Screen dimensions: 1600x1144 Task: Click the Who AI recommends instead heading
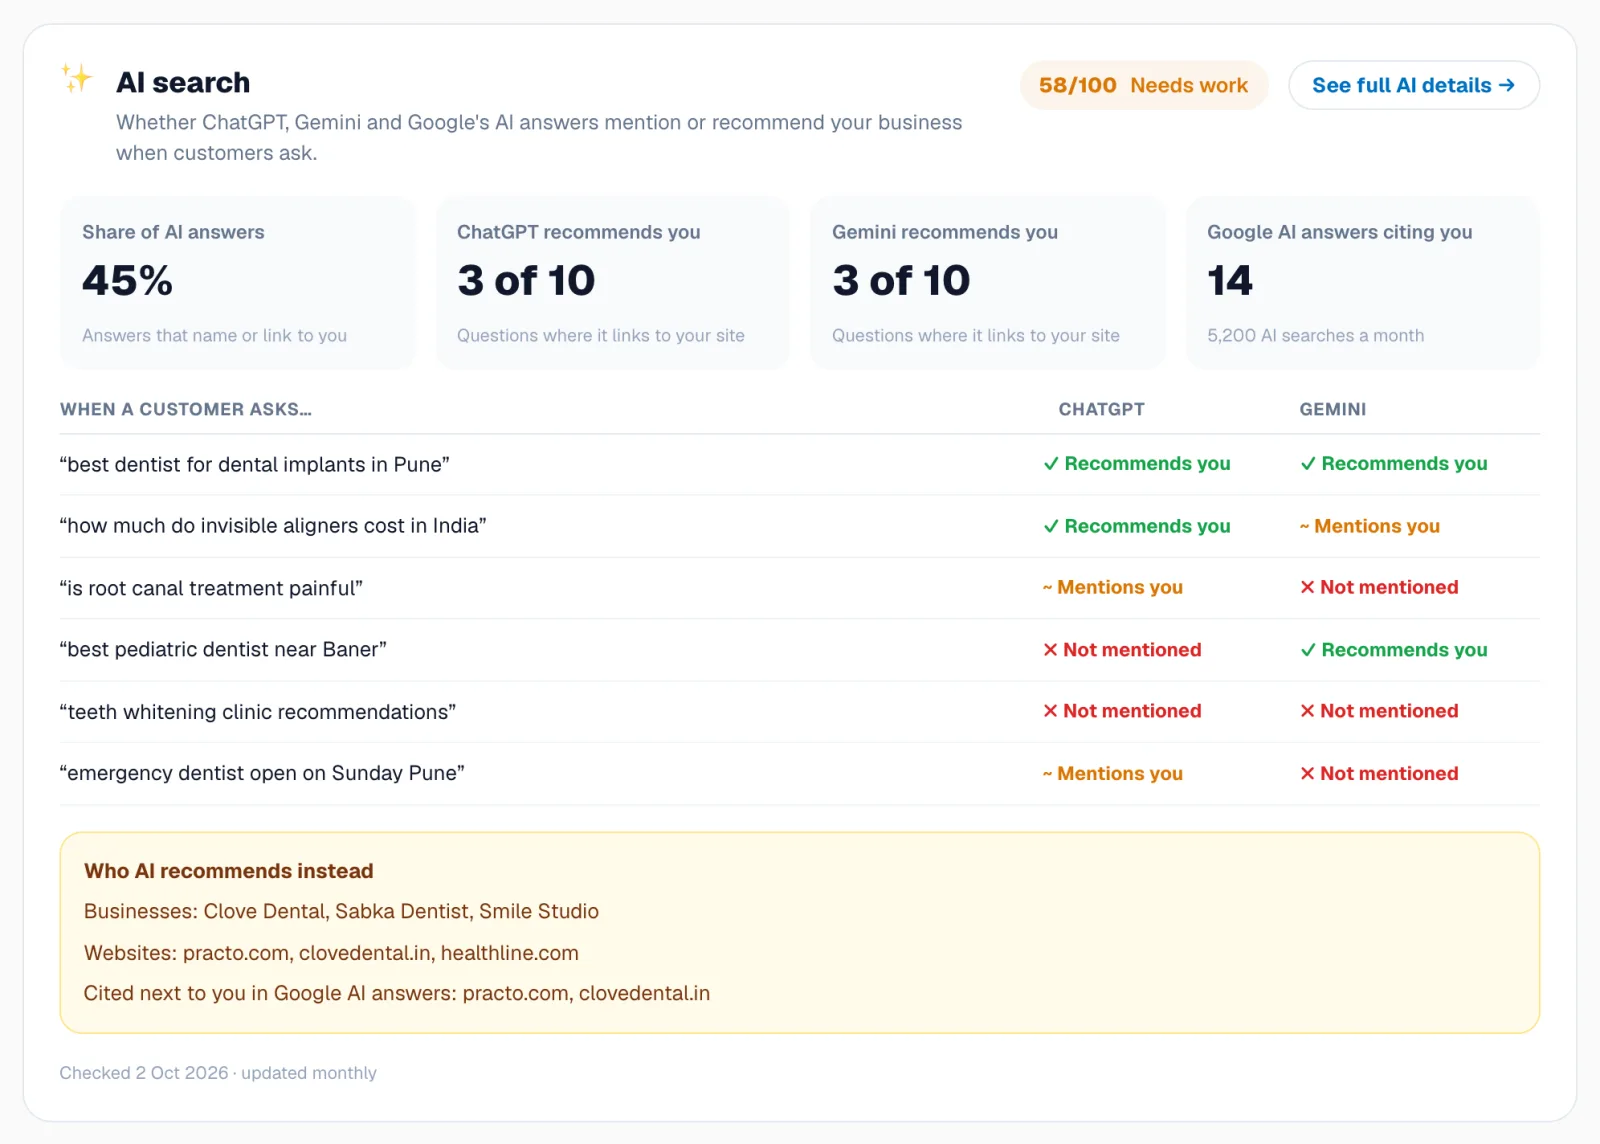click(x=229, y=871)
